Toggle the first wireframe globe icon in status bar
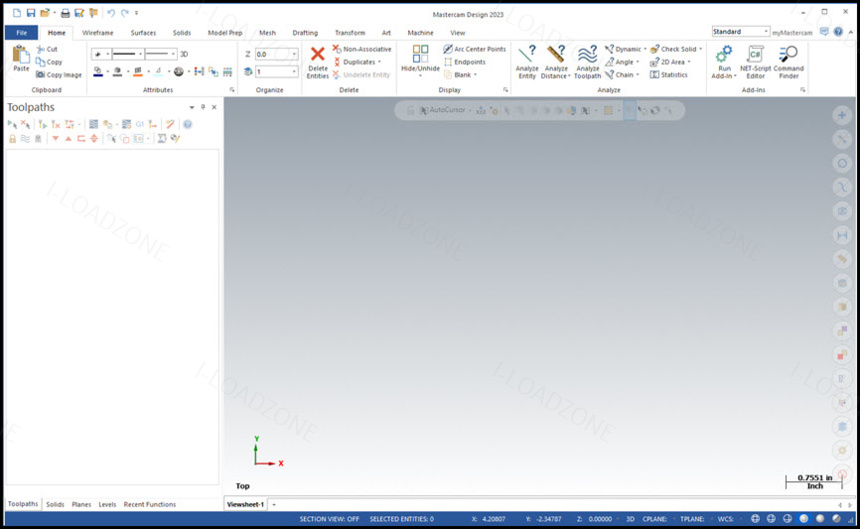The image size is (860, 529). point(755,519)
